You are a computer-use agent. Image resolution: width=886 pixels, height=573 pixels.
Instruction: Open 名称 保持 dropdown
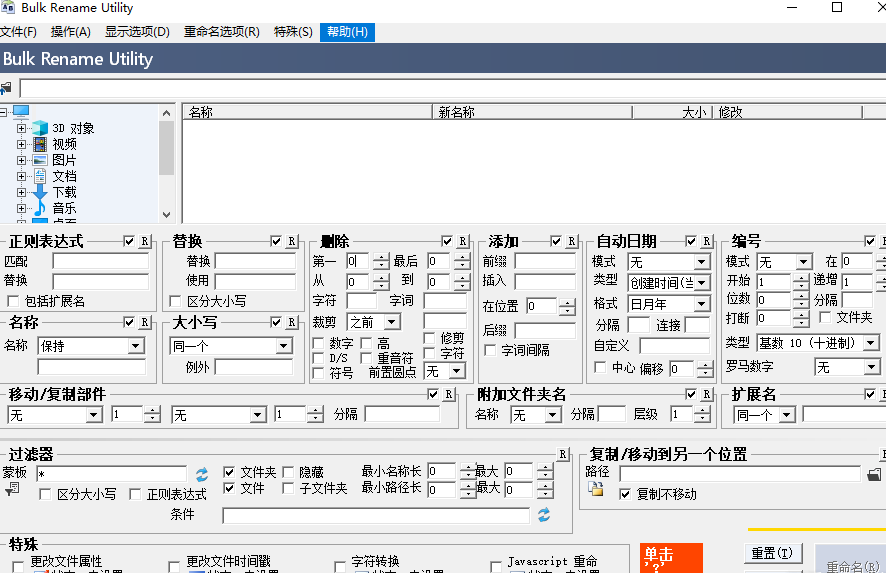pyautogui.click(x=136, y=346)
